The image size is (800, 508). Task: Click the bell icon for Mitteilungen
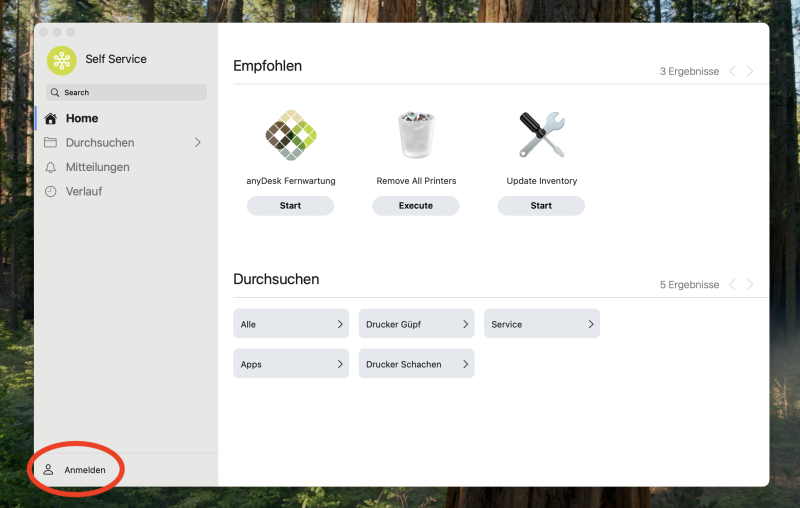[51, 167]
